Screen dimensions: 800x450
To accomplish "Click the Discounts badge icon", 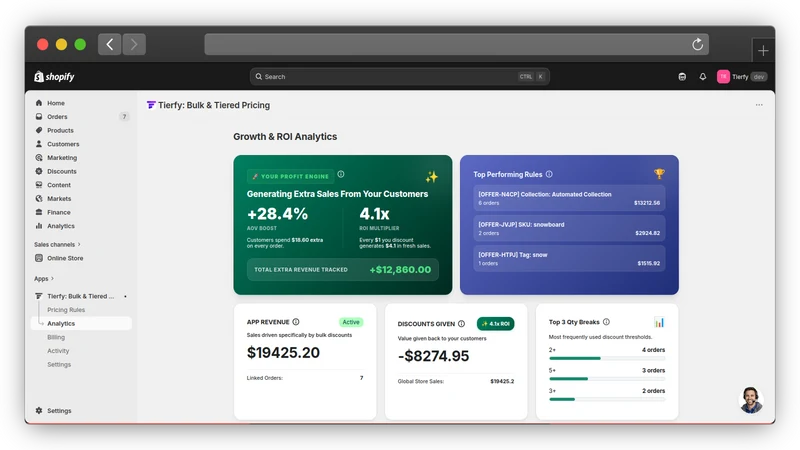I will (x=39, y=171).
